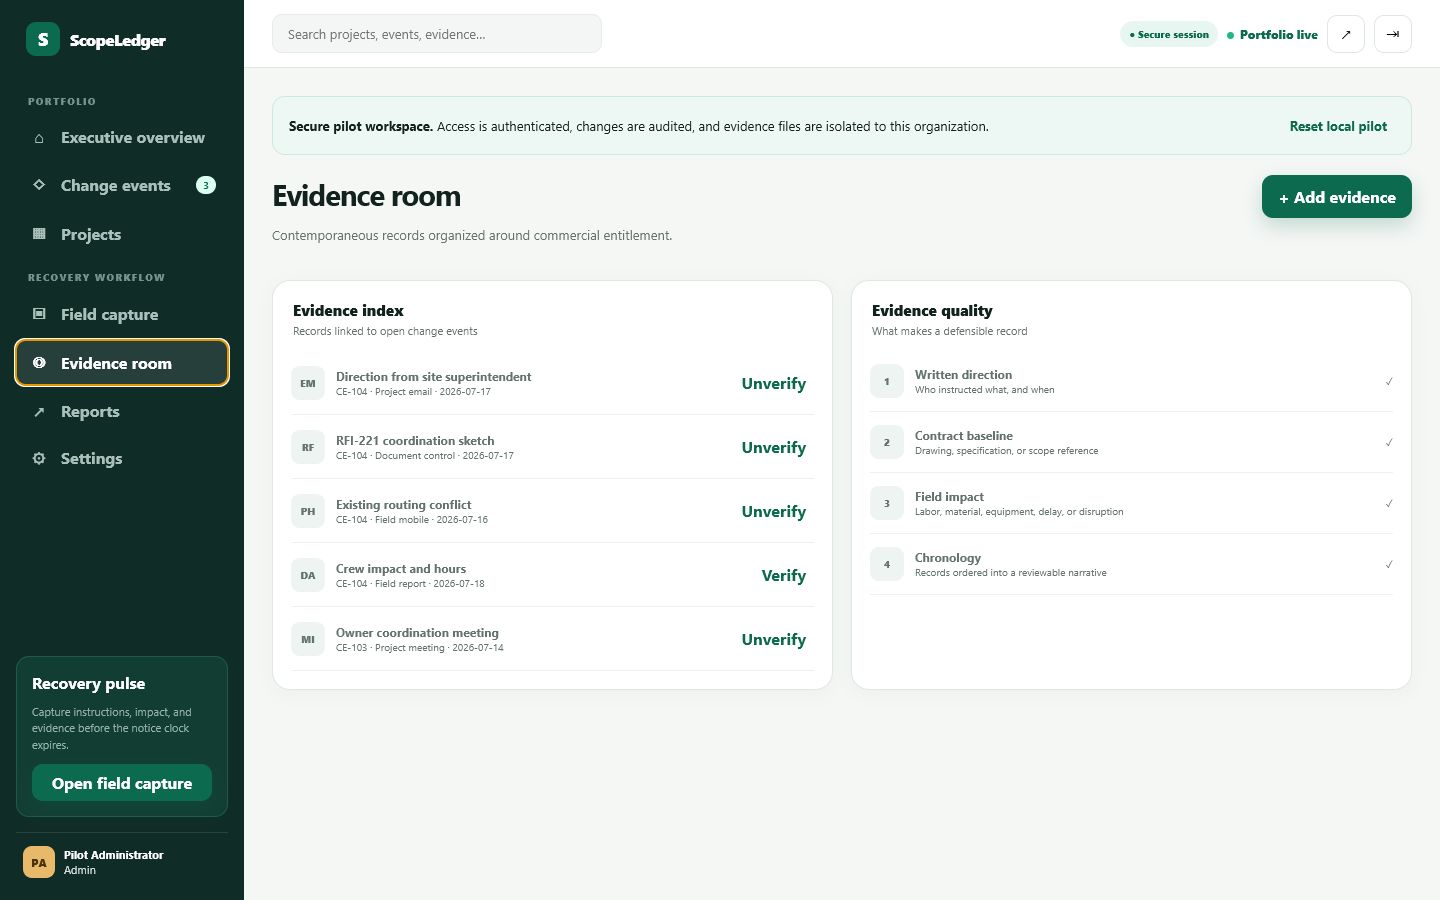Viewport: 1440px width, 900px height.
Task: Click the diagonal arrow button in the header
Action: click(x=1346, y=34)
